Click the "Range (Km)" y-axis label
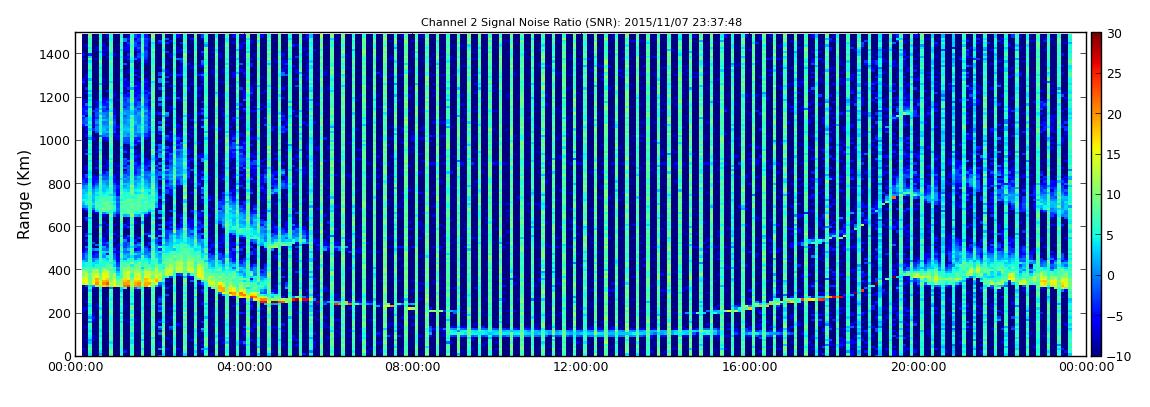This screenshot has width=1150, height=407. [x=23, y=194]
